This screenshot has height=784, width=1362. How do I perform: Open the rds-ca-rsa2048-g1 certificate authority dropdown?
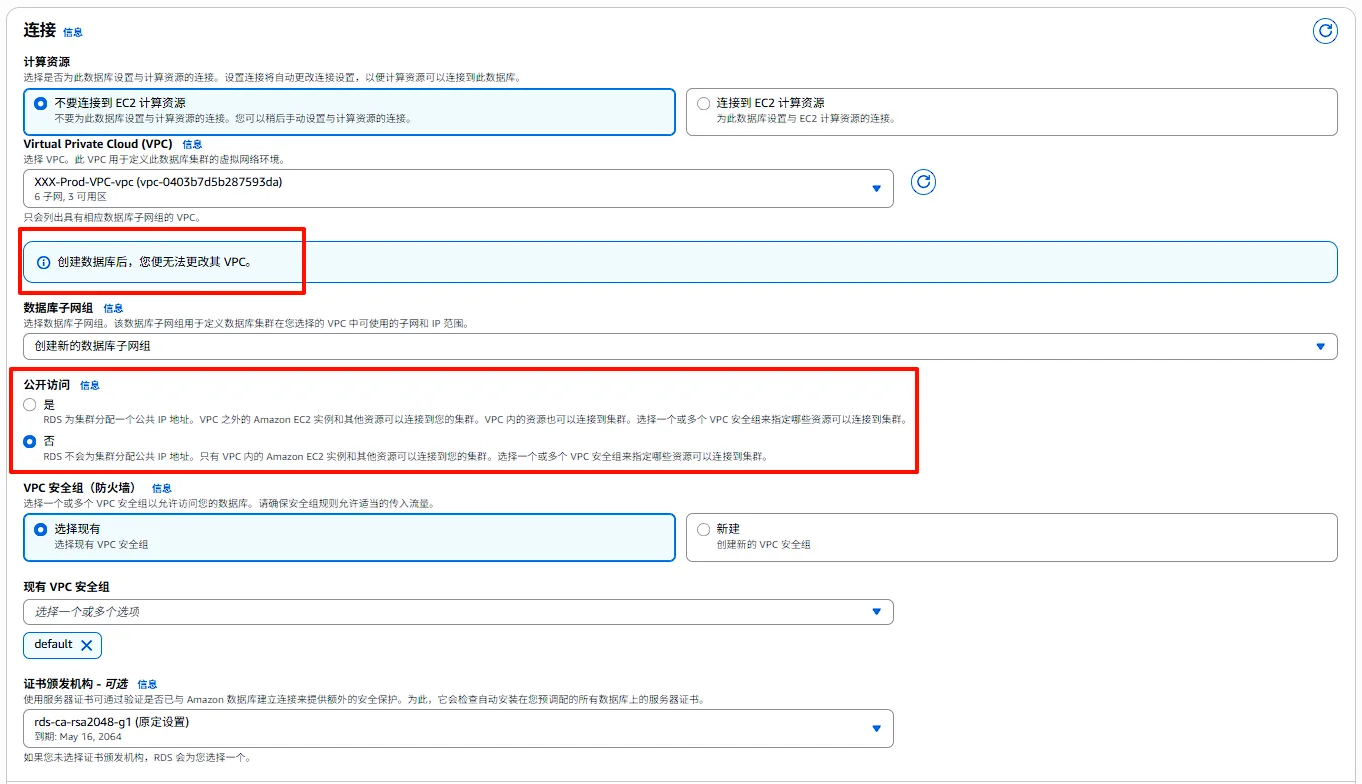point(458,728)
